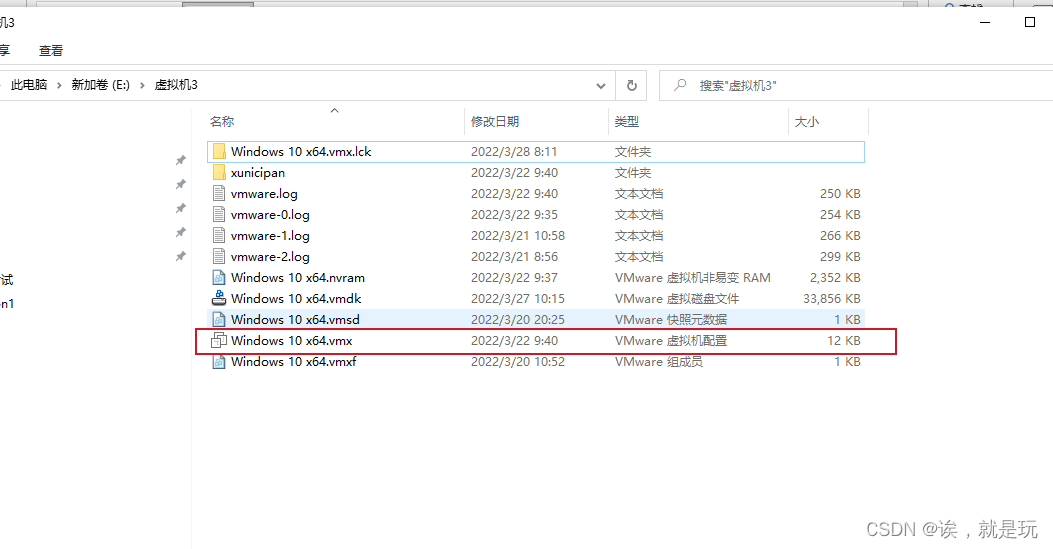
Task: Click the type VMware 虚拟机非易变 RAM
Action: 692,278
